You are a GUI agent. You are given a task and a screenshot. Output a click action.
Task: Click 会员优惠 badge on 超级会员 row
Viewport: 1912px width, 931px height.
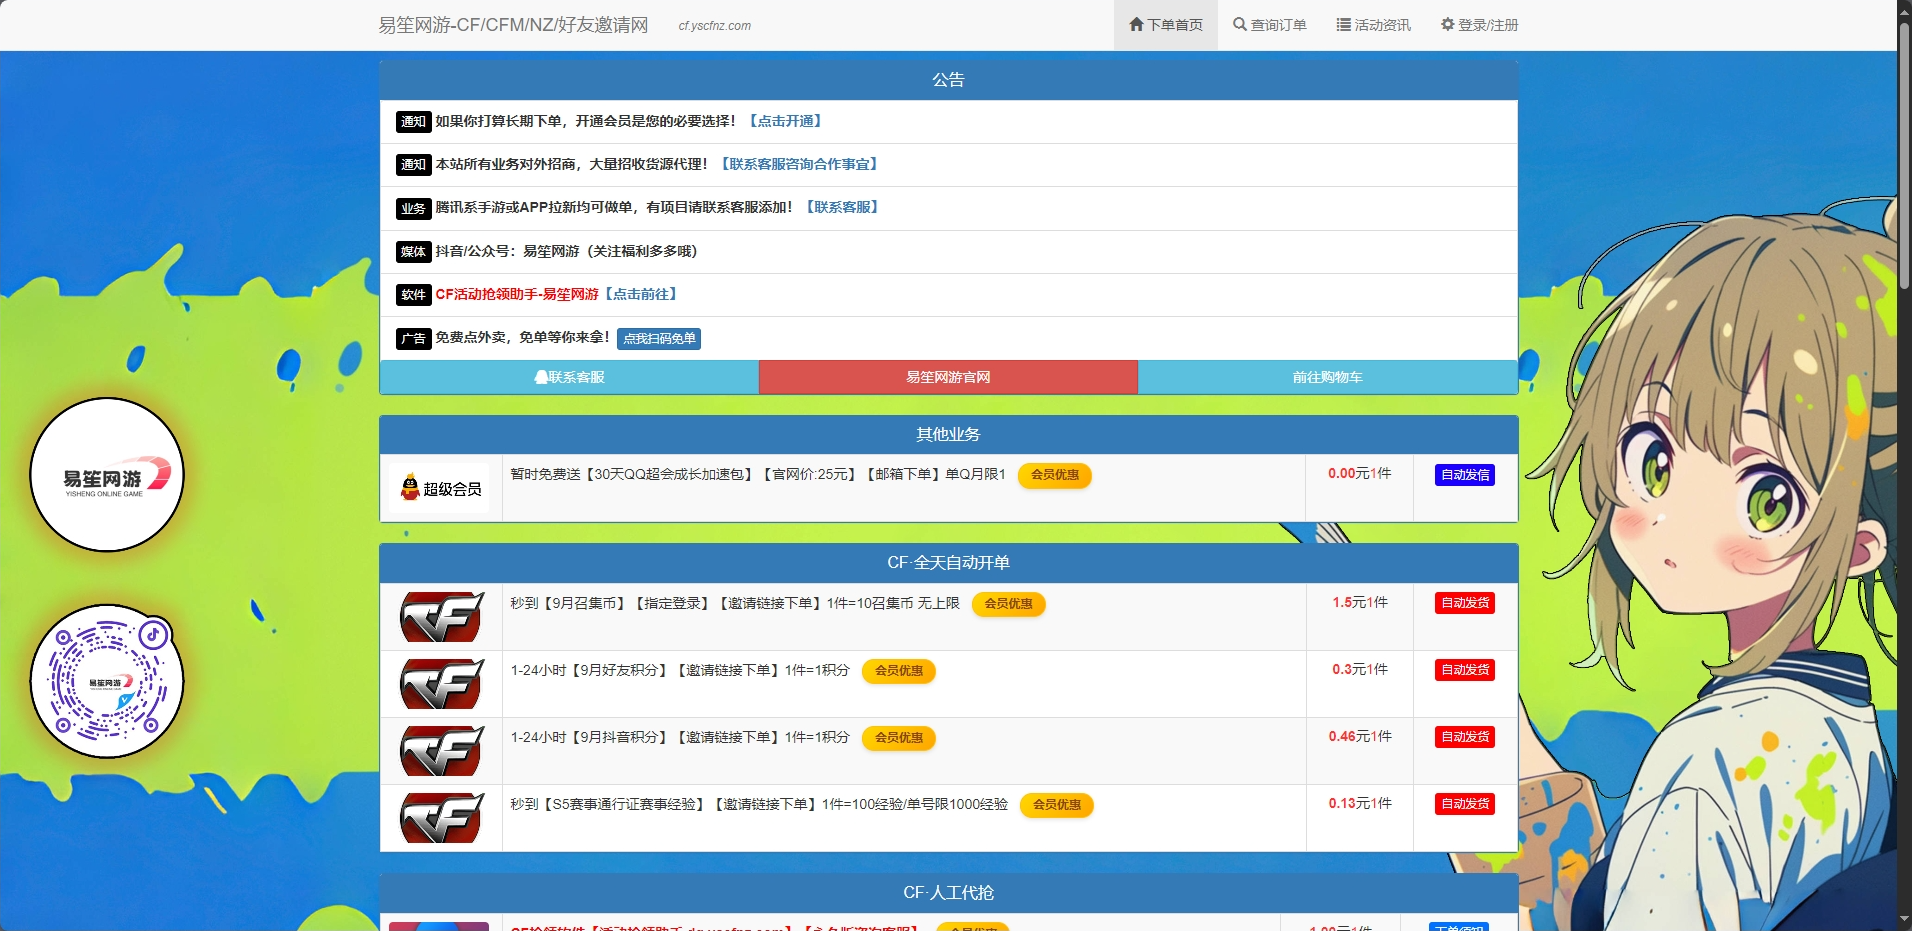pos(1054,475)
